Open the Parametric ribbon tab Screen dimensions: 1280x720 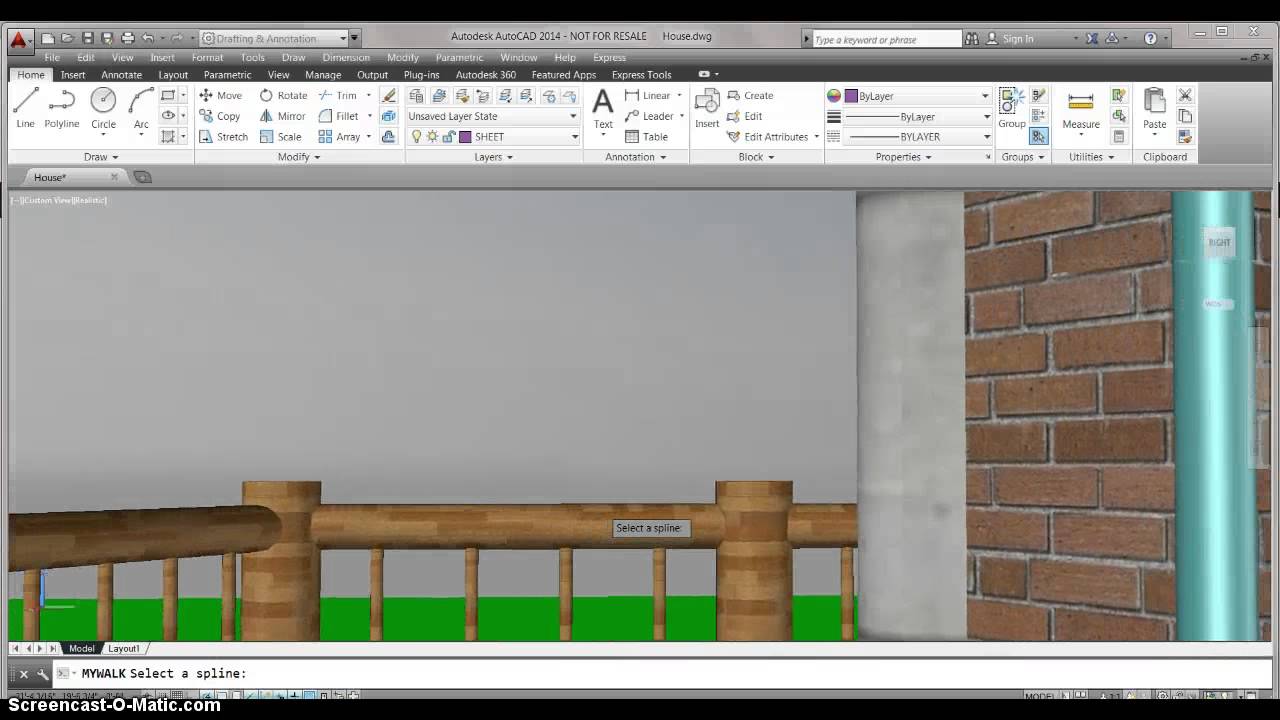[x=227, y=75]
